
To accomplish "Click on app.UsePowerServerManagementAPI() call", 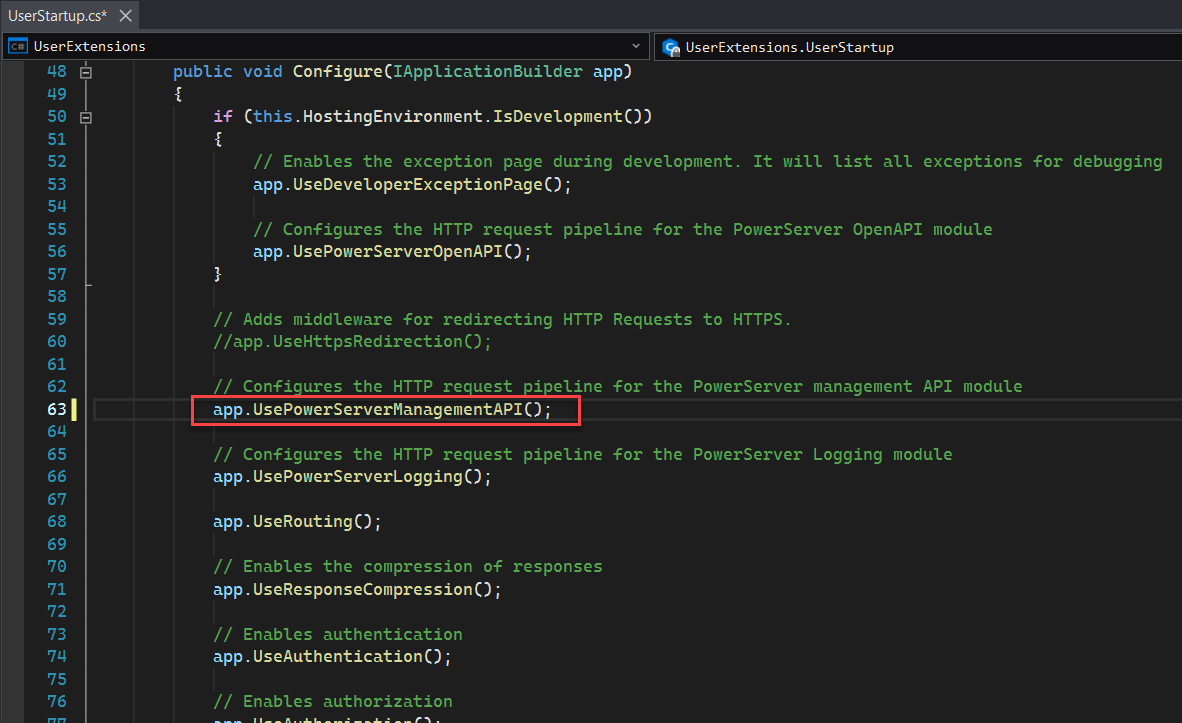I will coord(382,409).
